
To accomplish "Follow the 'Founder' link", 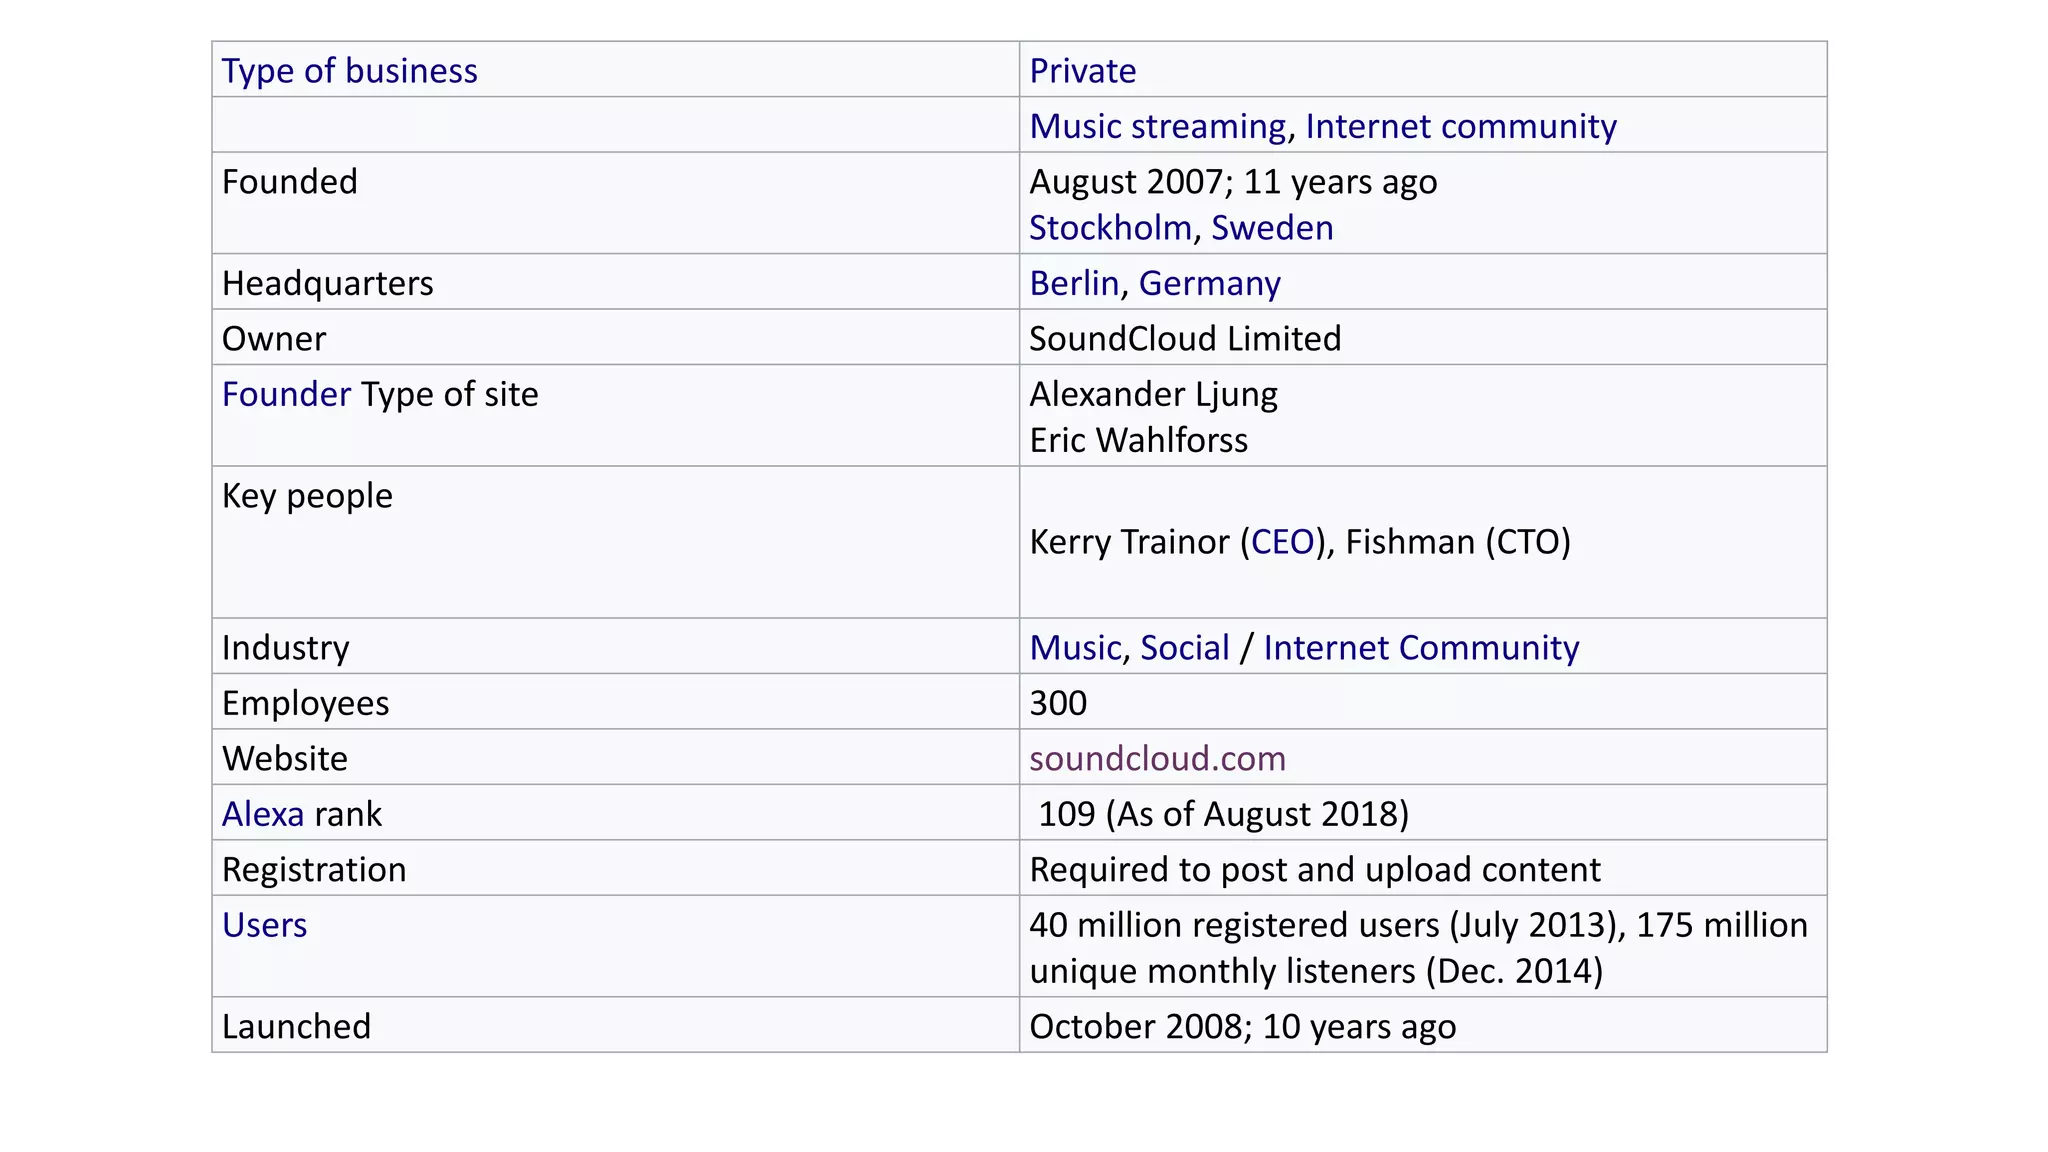I will pyautogui.click(x=286, y=395).
